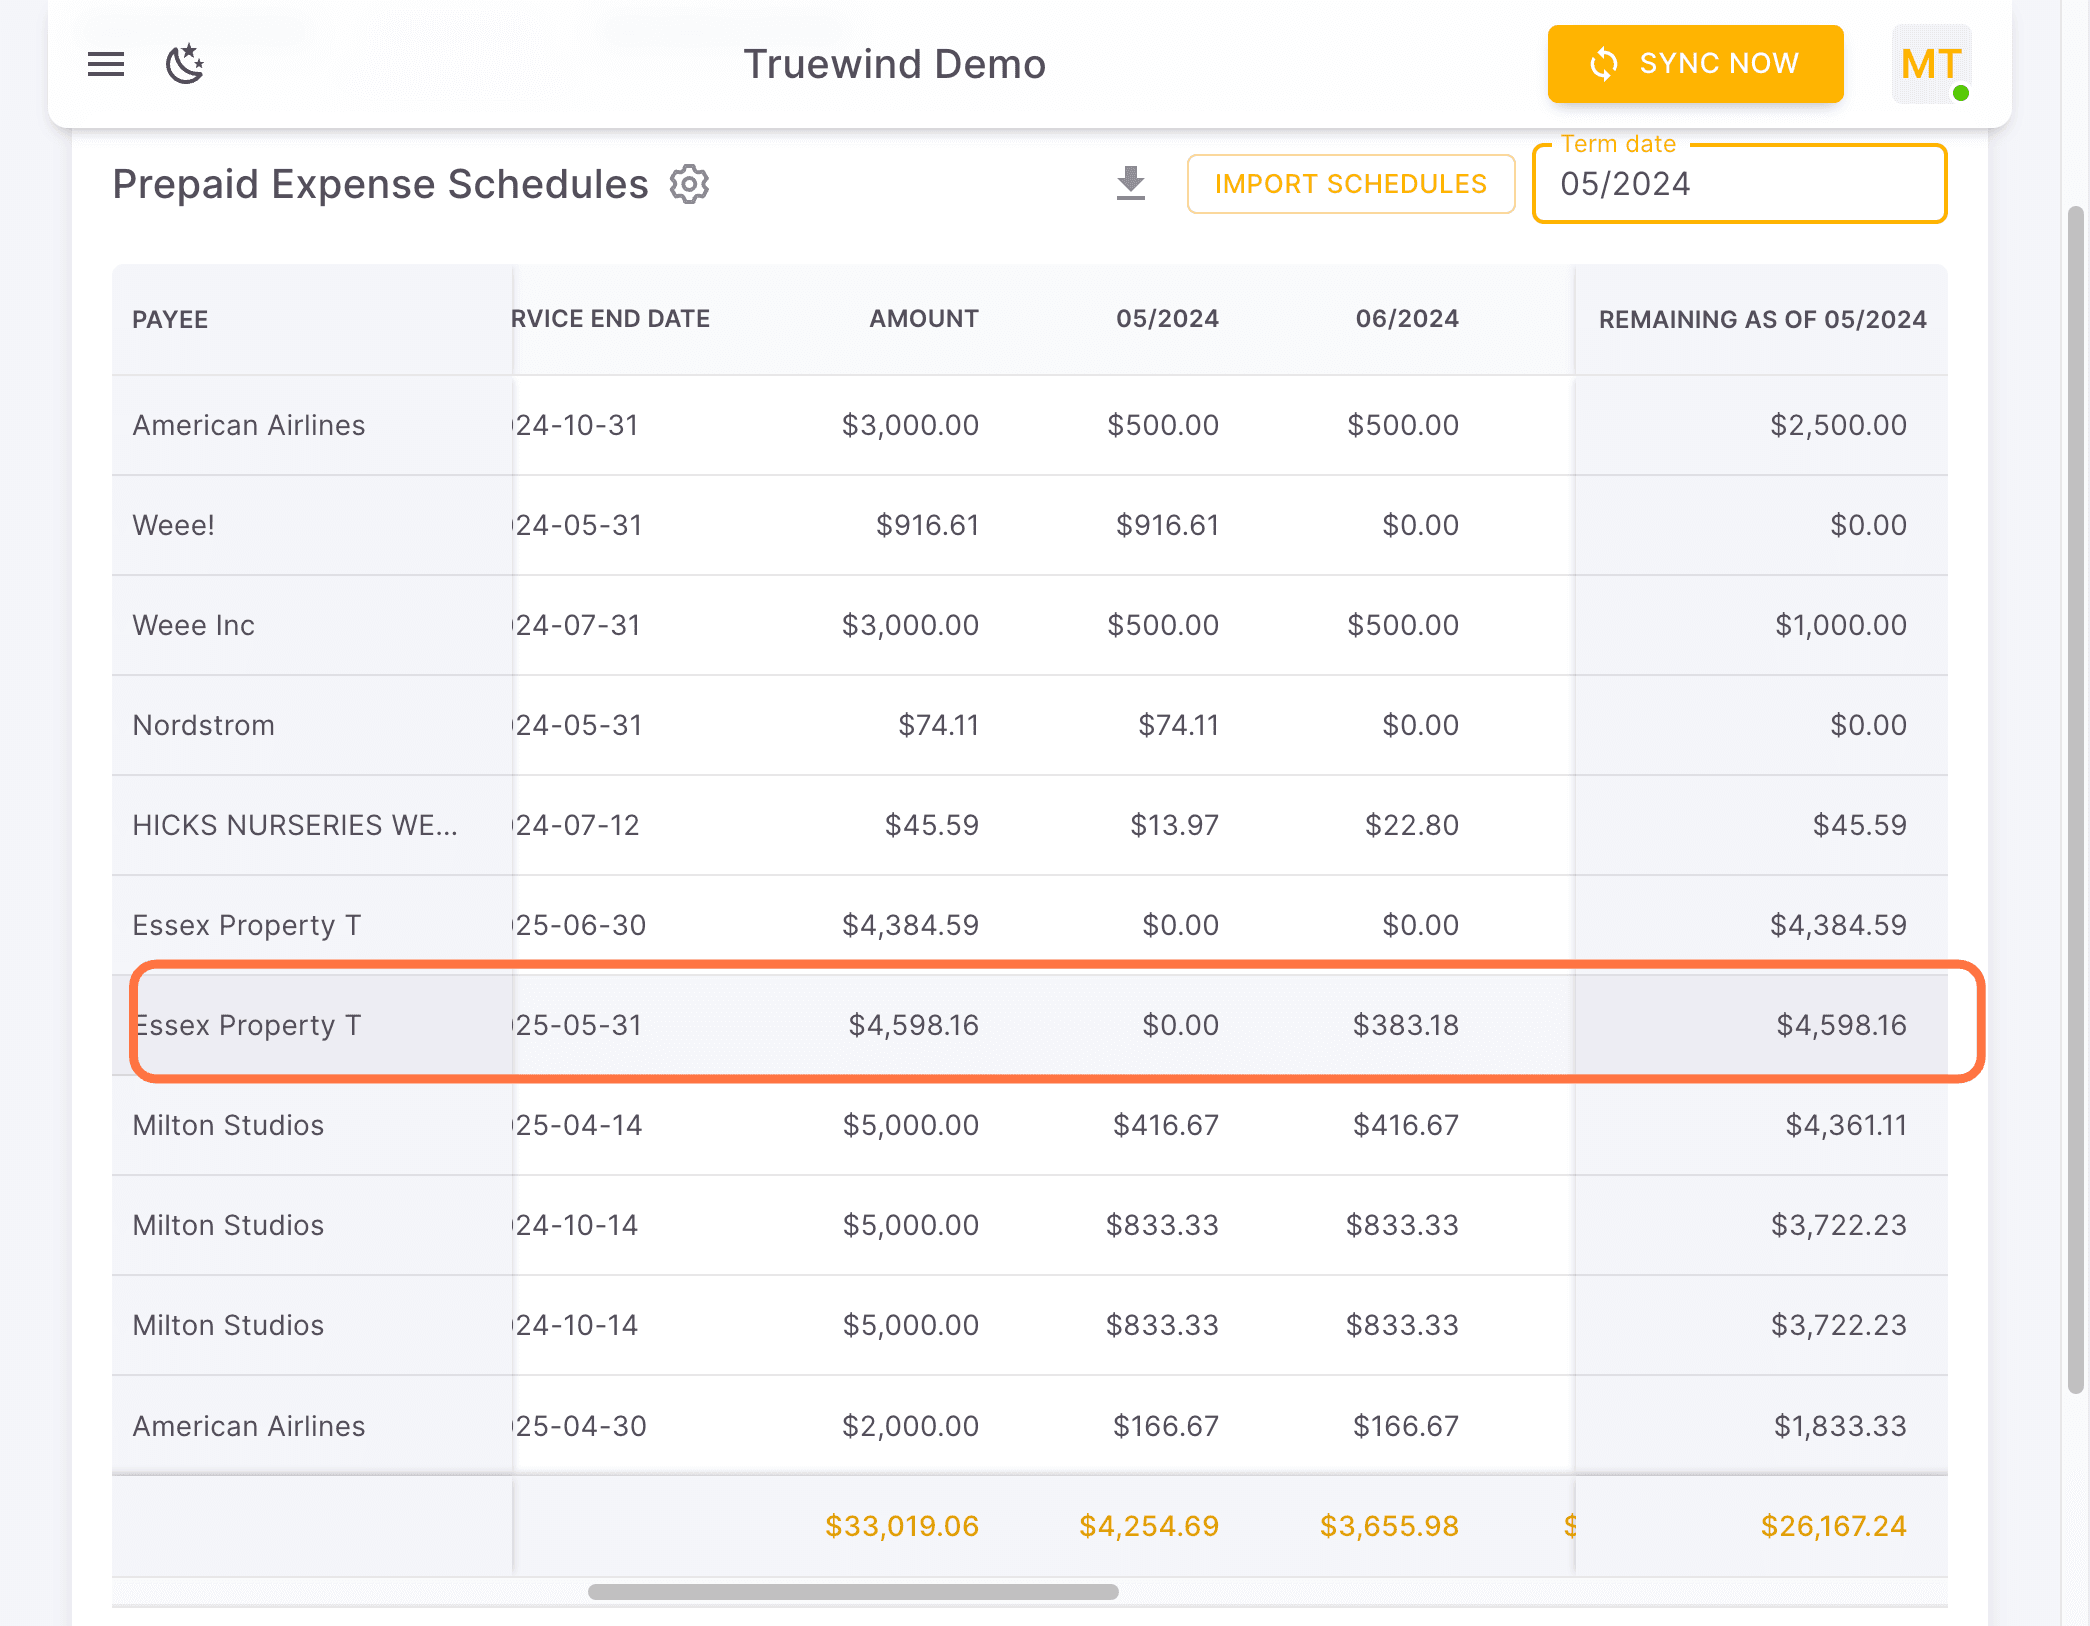
Task: Click the 06/2024 column header
Action: point(1408,318)
